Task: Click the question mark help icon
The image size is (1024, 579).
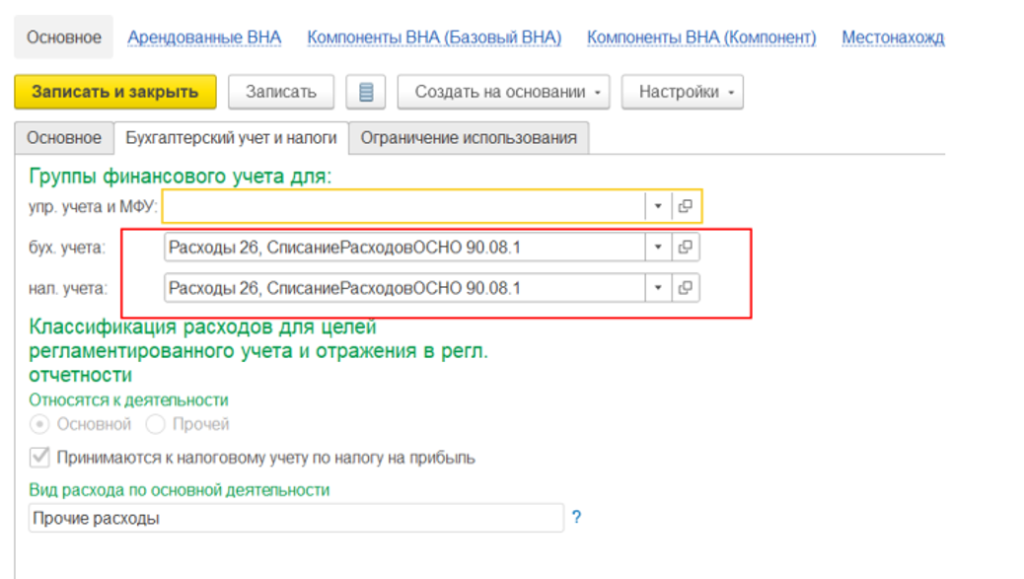Action: 576,518
